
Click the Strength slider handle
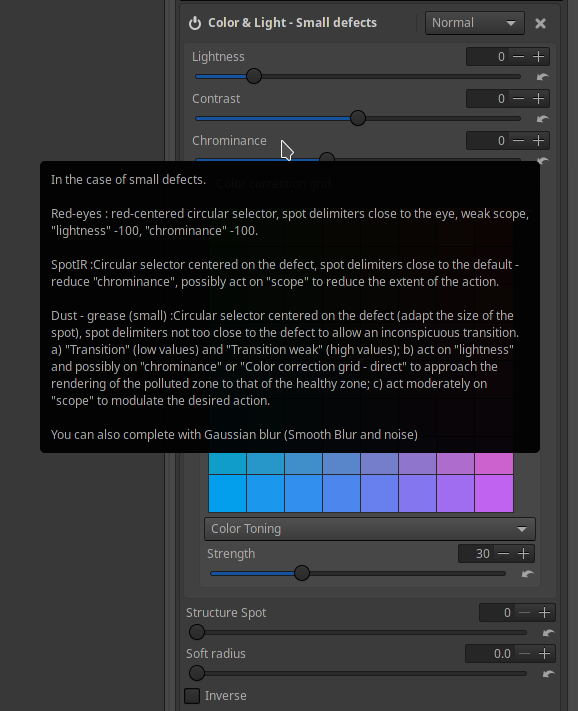[x=301, y=573]
